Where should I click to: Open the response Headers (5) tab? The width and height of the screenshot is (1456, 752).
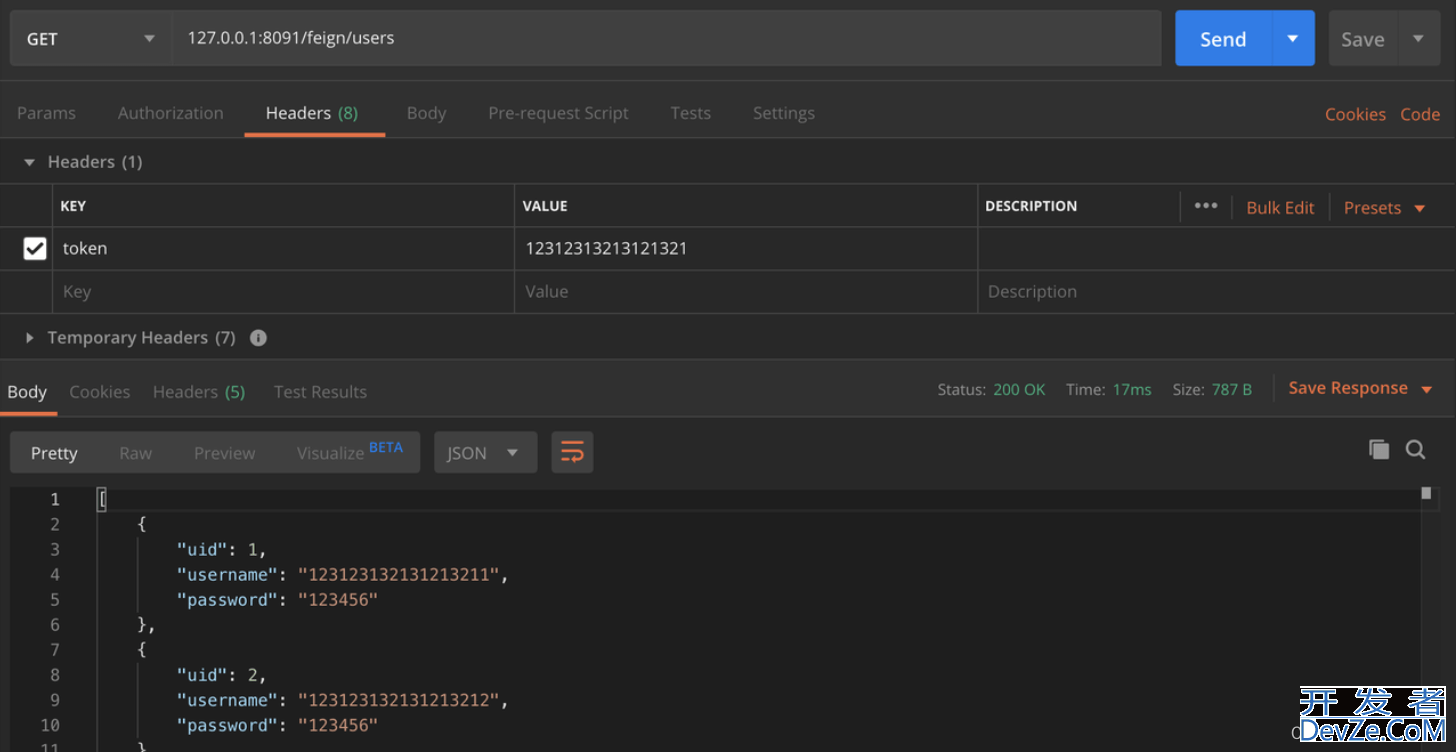tap(199, 392)
